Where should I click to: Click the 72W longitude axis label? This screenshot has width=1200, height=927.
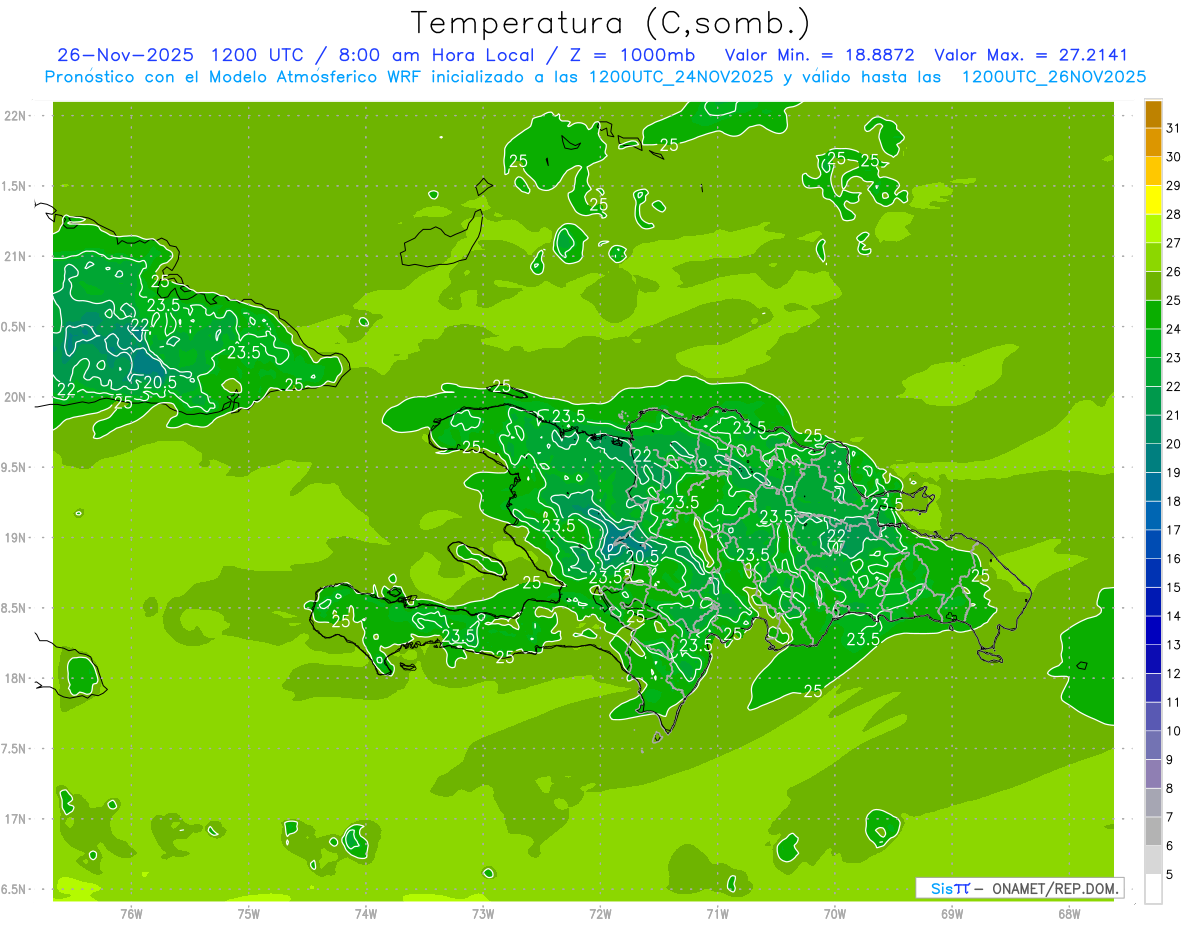tap(600, 914)
